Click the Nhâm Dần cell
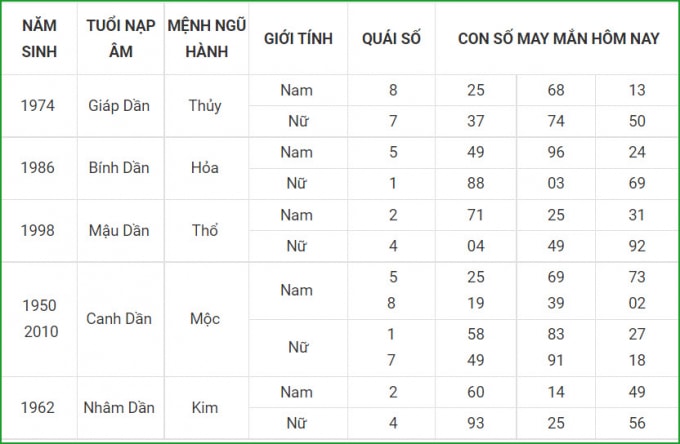Screen dimensions: 680x444 (119, 408)
